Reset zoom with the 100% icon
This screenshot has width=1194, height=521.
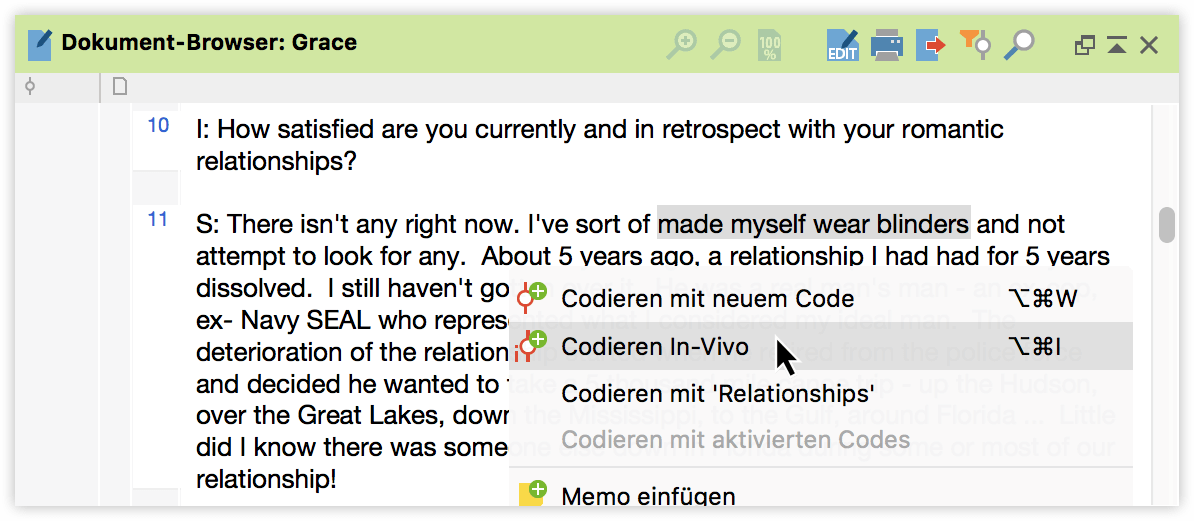click(769, 45)
